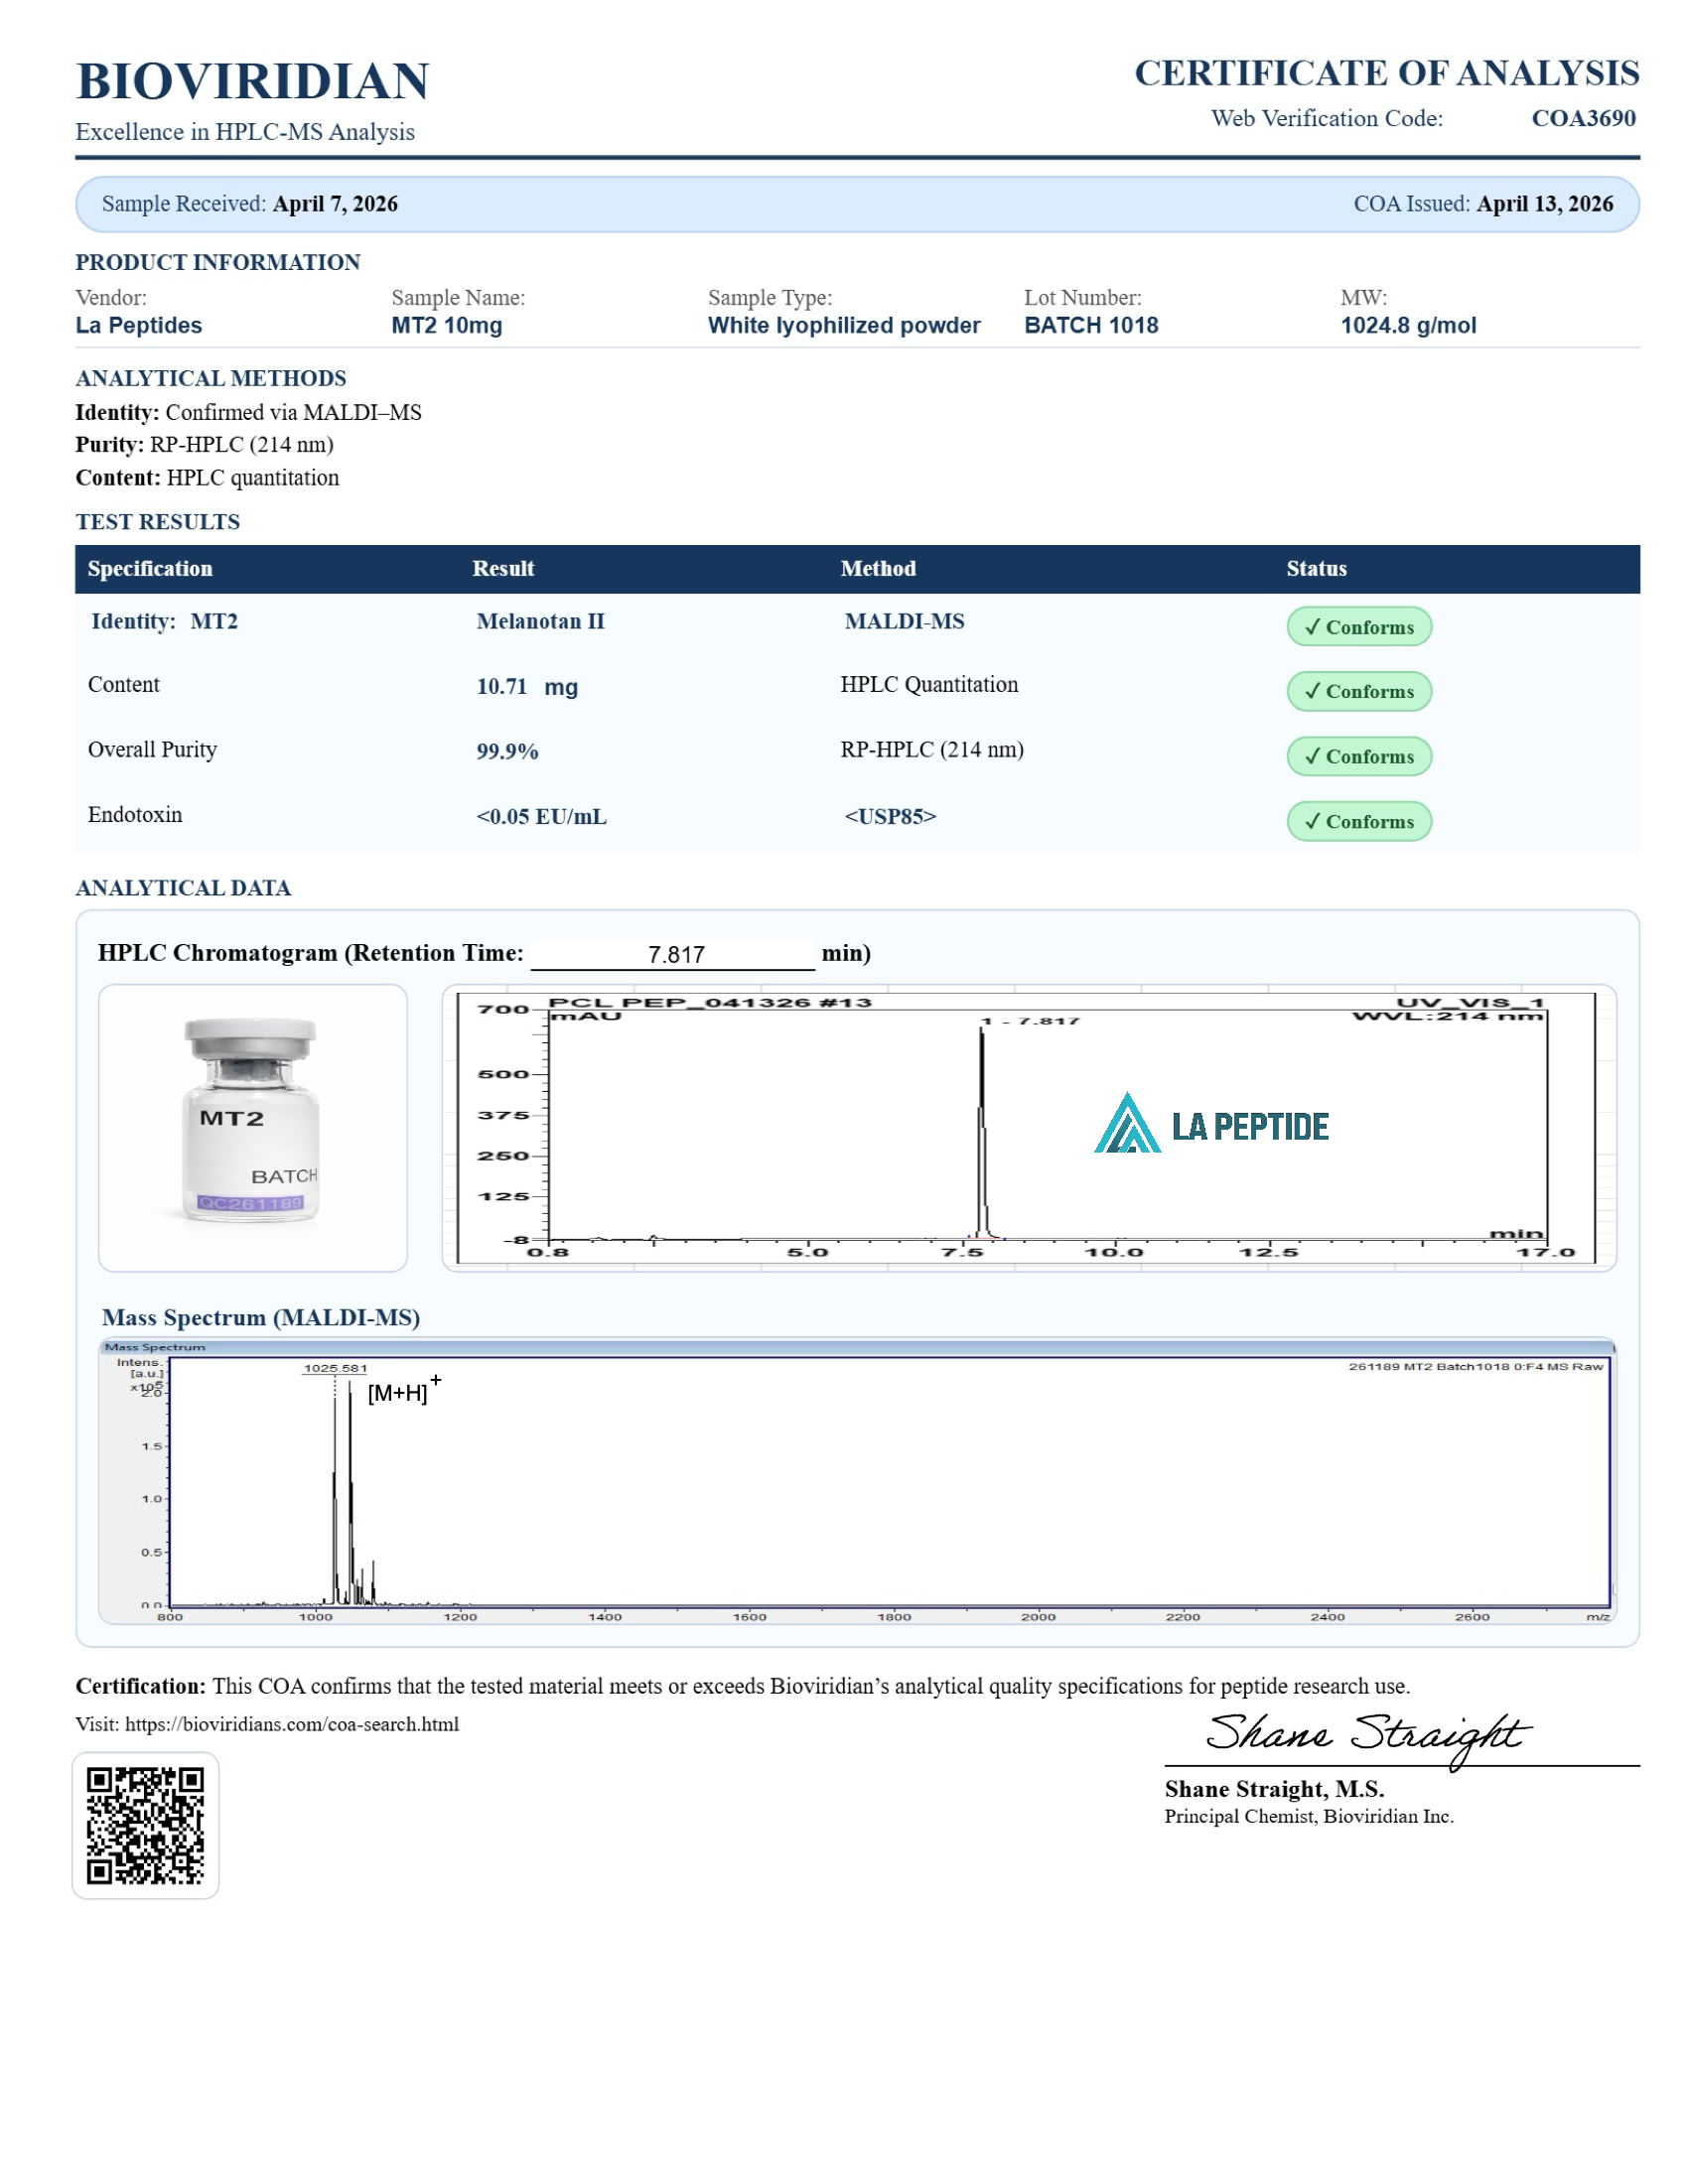Click the MT2 vial product photo
Viewport: 1688px width, 2184px height.
click(252, 1126)
